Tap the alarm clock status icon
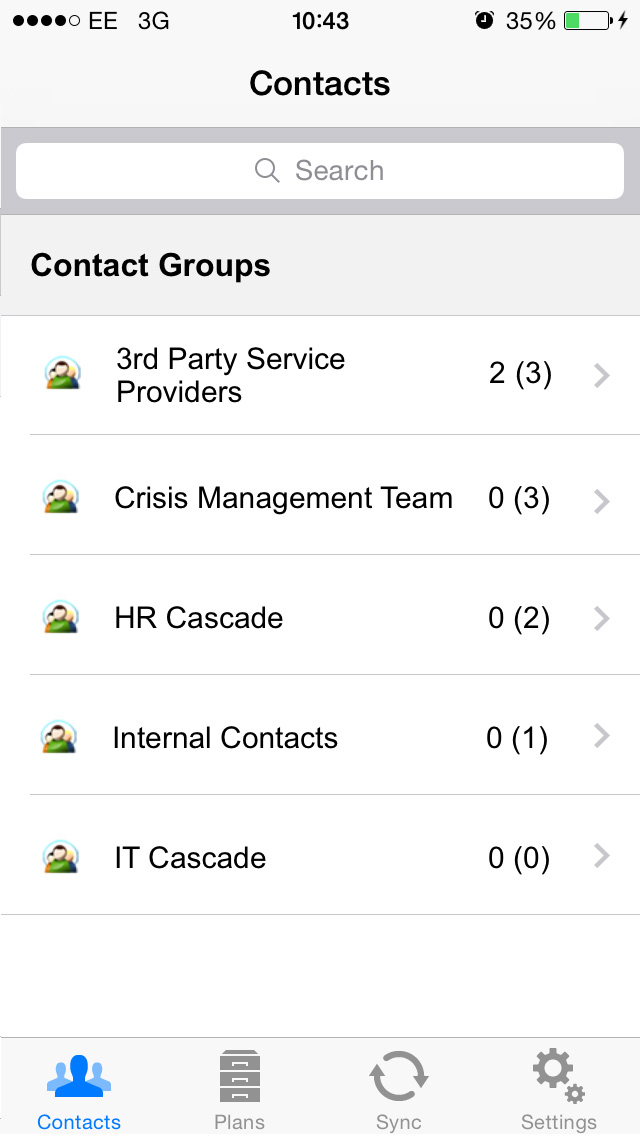The image size is (640, 1136). point(485,21)
